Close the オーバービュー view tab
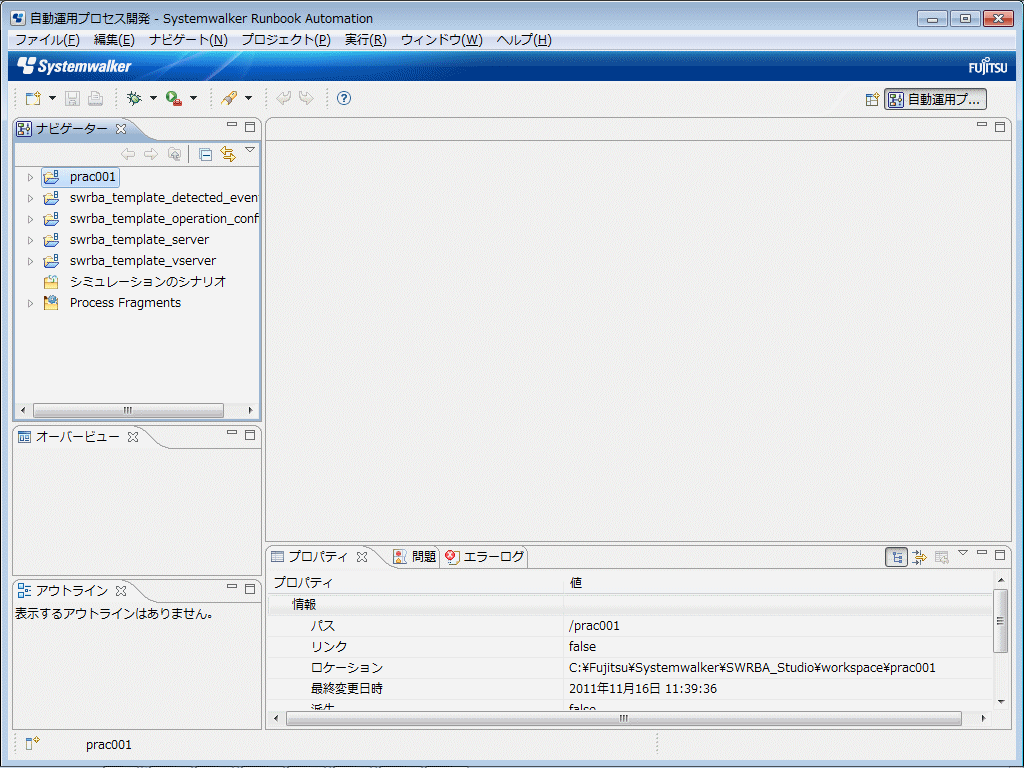The height and width of the screenshot is (768, 1024). 133,437
